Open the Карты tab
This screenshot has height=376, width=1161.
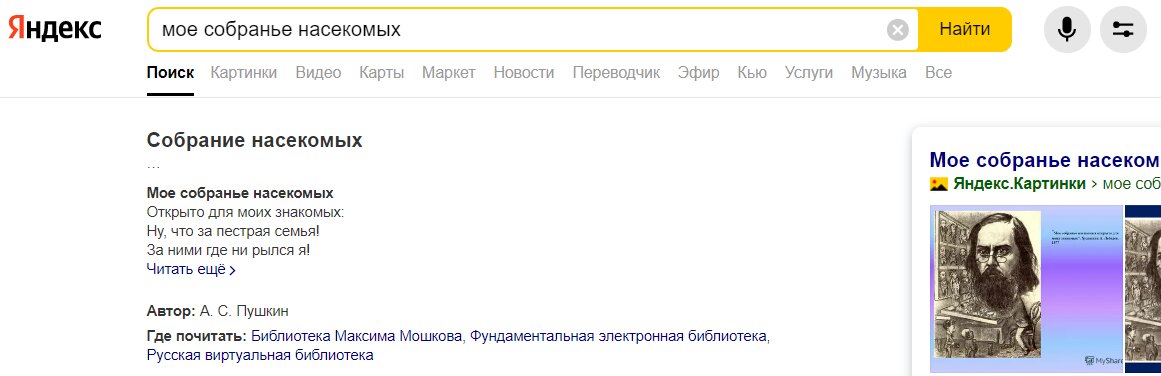[x=381, y=73]
